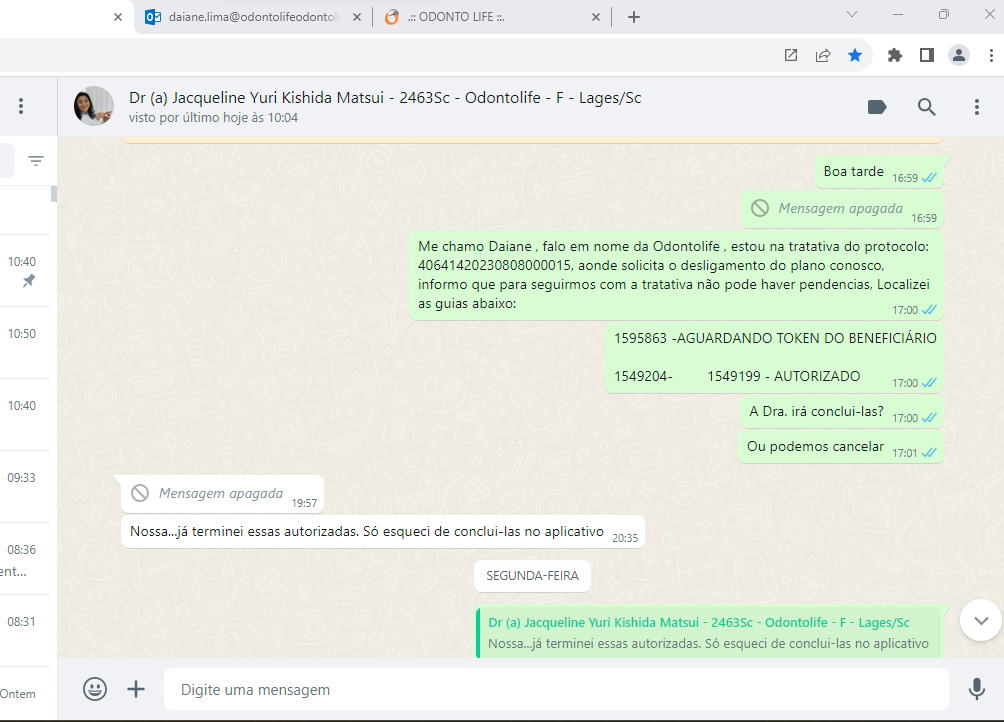1004x722 pixels.
Task: Click the contact profile photo
Action: (x=94, y=106)
